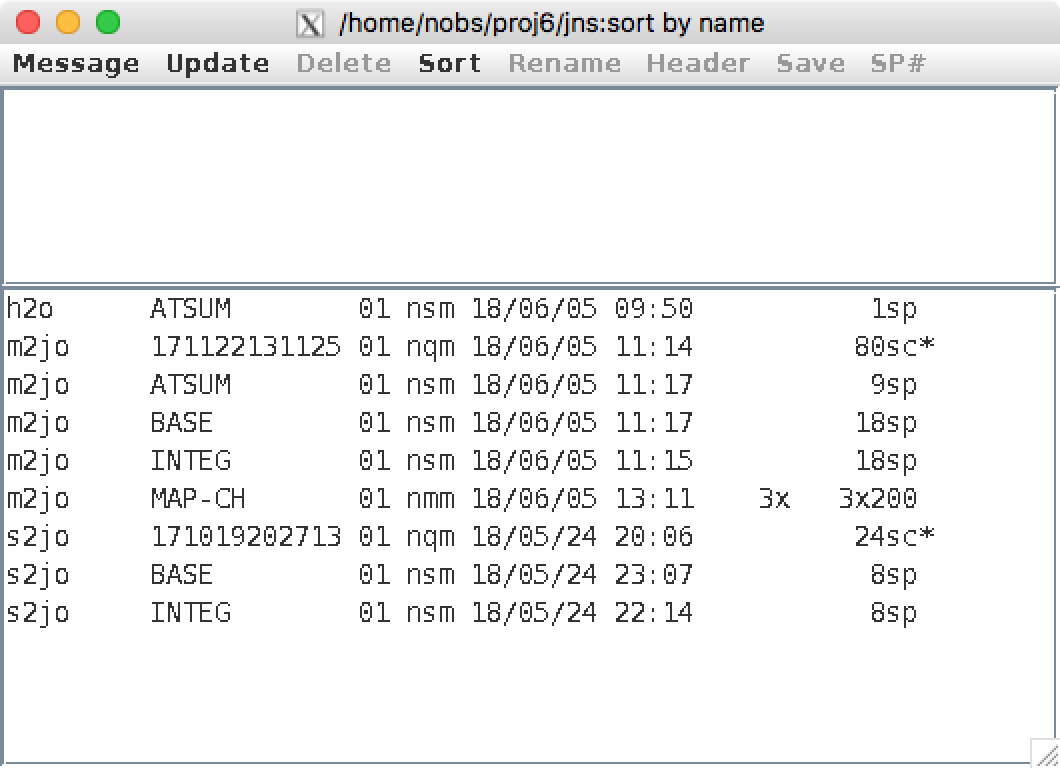The width and height of the screenshot is (1060, 768).
Task: Click the greyed-out Header menu item
Action: tap(698, 64)
